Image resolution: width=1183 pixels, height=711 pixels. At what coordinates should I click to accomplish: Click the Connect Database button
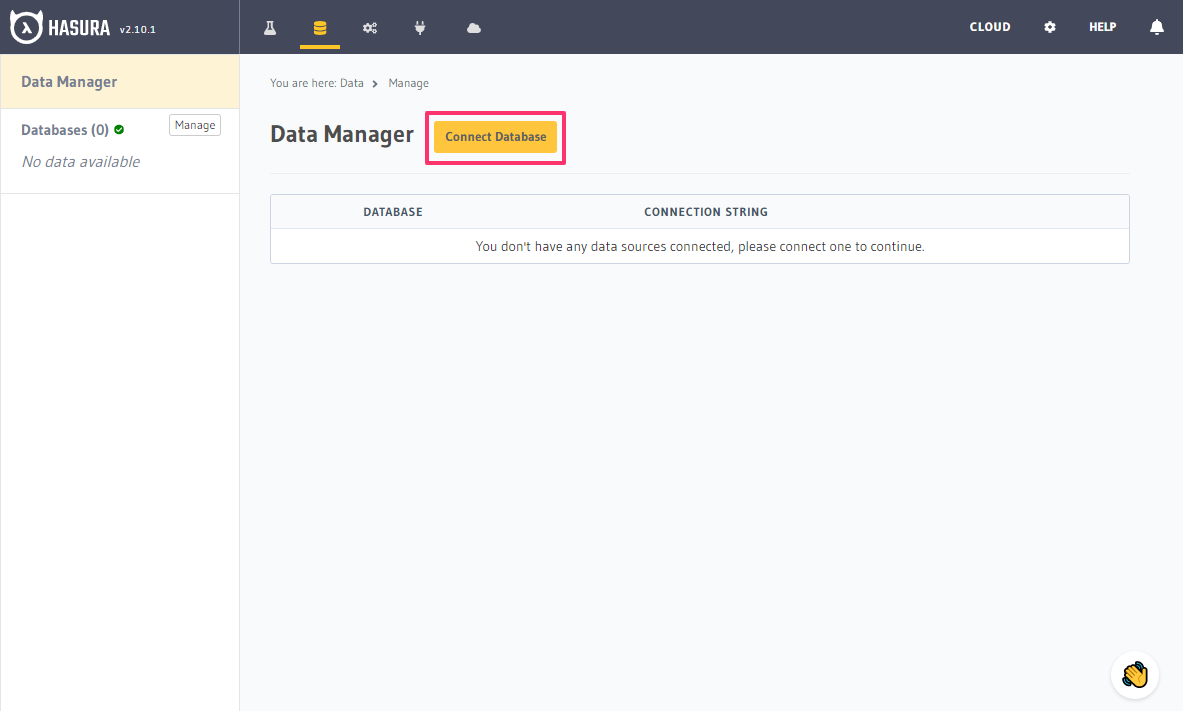coord(495,136)
